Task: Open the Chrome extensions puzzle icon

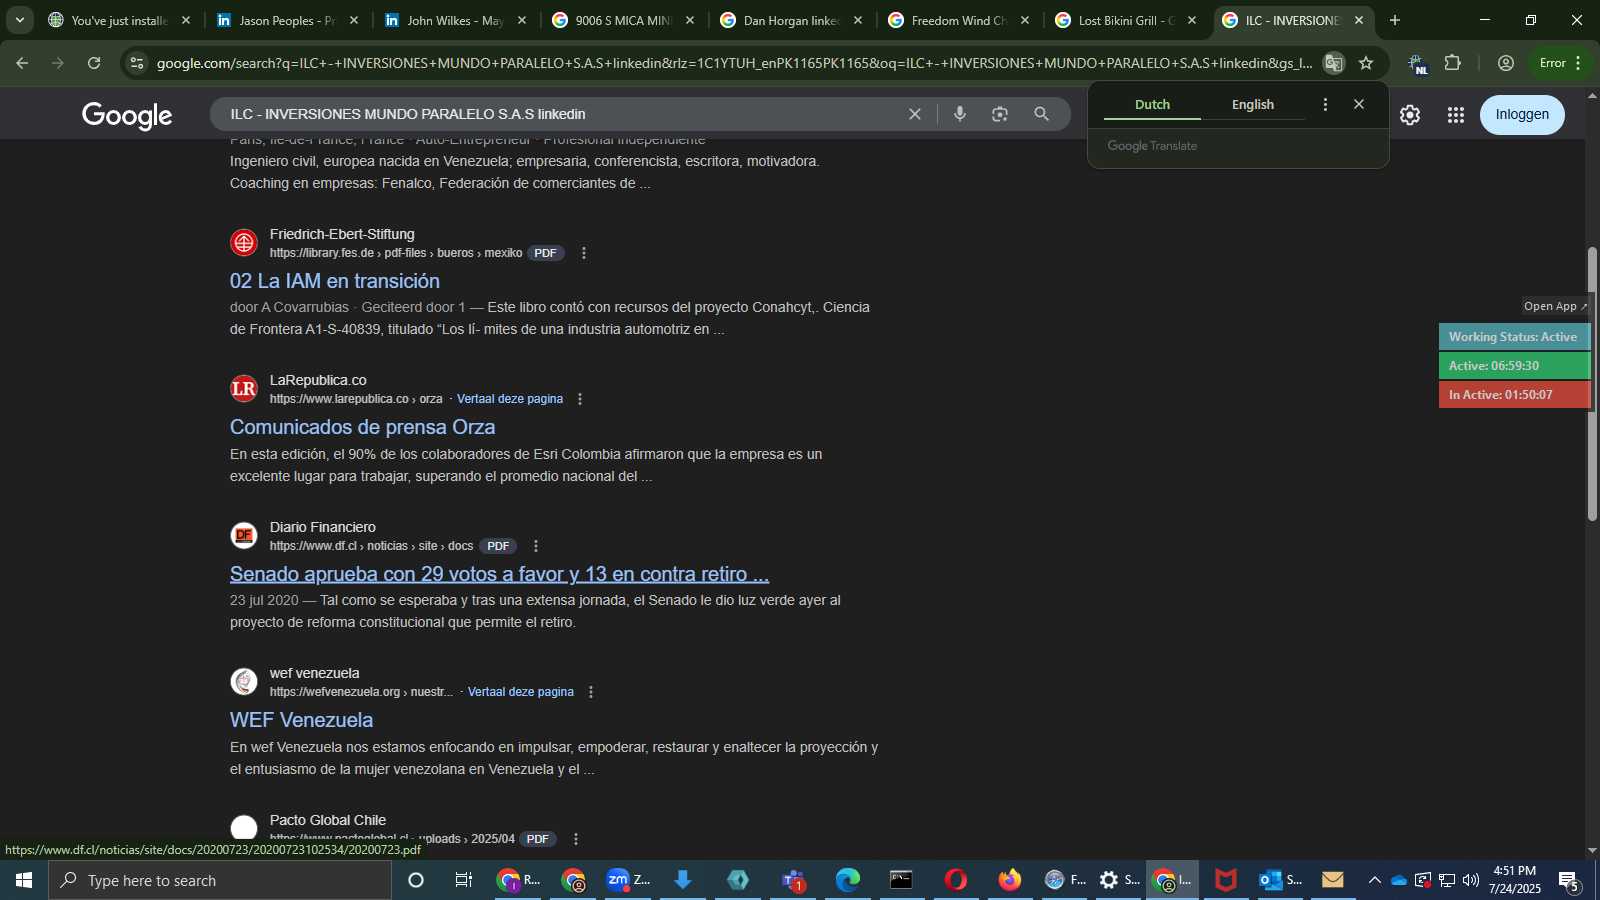Action: (1453, 63)
